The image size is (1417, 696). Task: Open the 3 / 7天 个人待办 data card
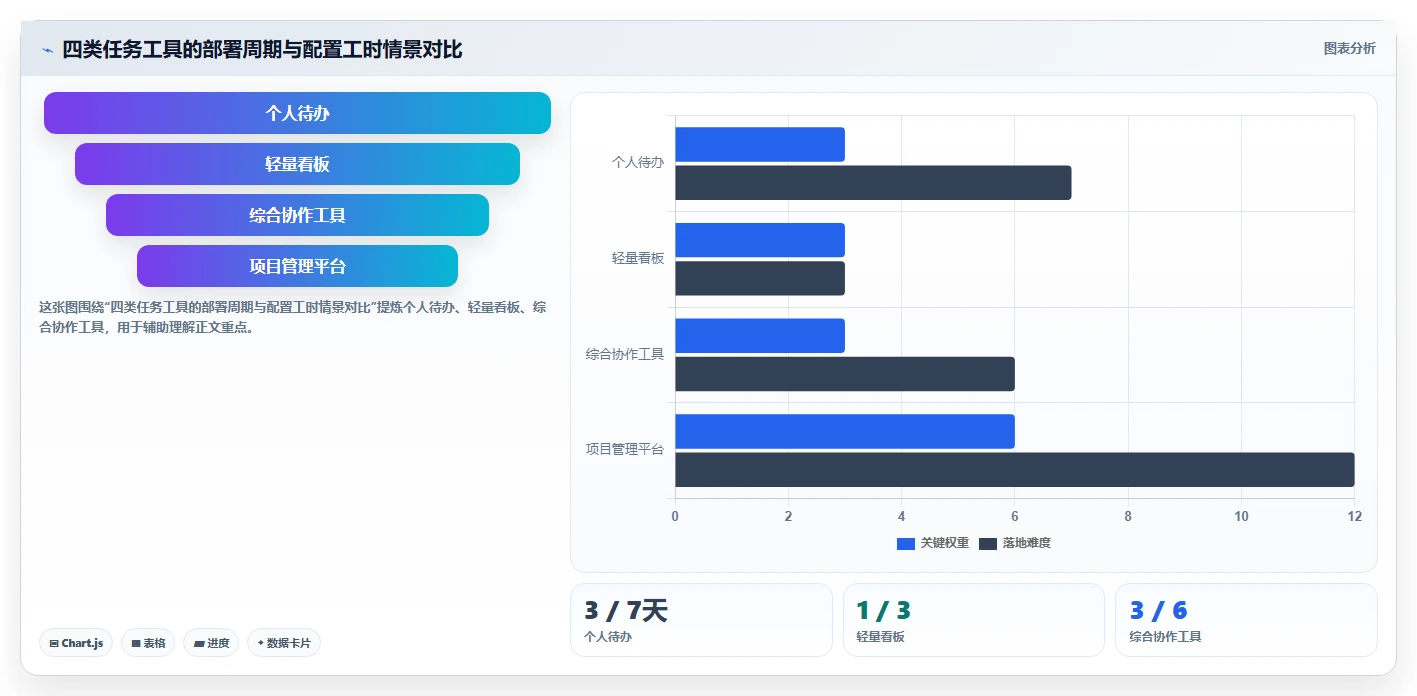(x=701, y=620)
